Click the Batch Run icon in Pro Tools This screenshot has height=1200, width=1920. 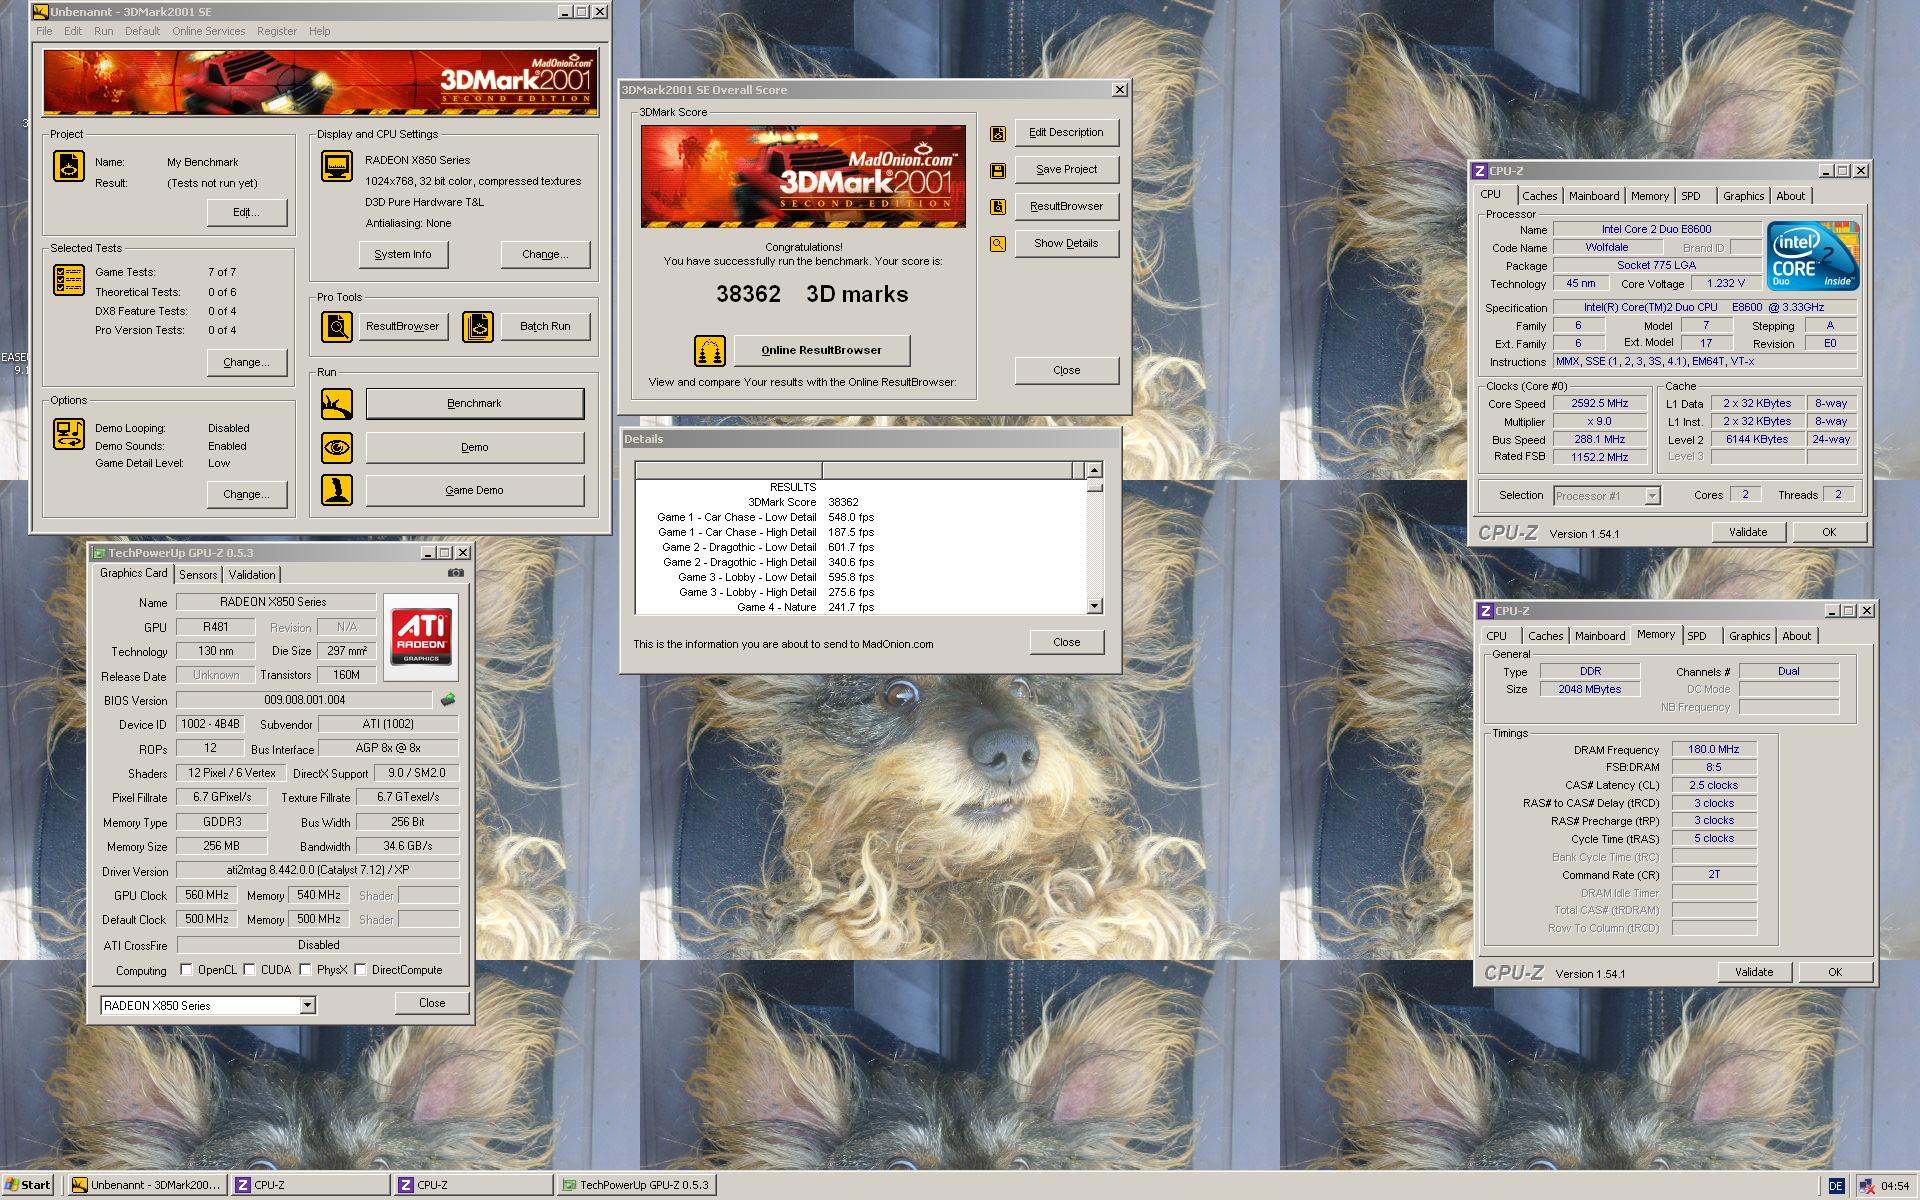[x=478, y=327]
